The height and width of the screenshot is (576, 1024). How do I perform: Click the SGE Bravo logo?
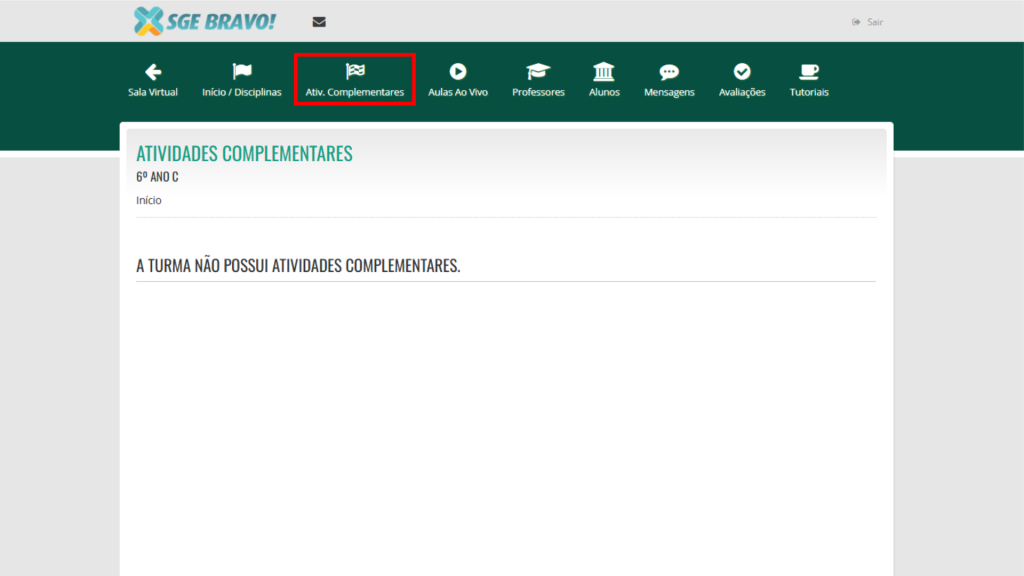pyautogui.click(x=204, y=21)
